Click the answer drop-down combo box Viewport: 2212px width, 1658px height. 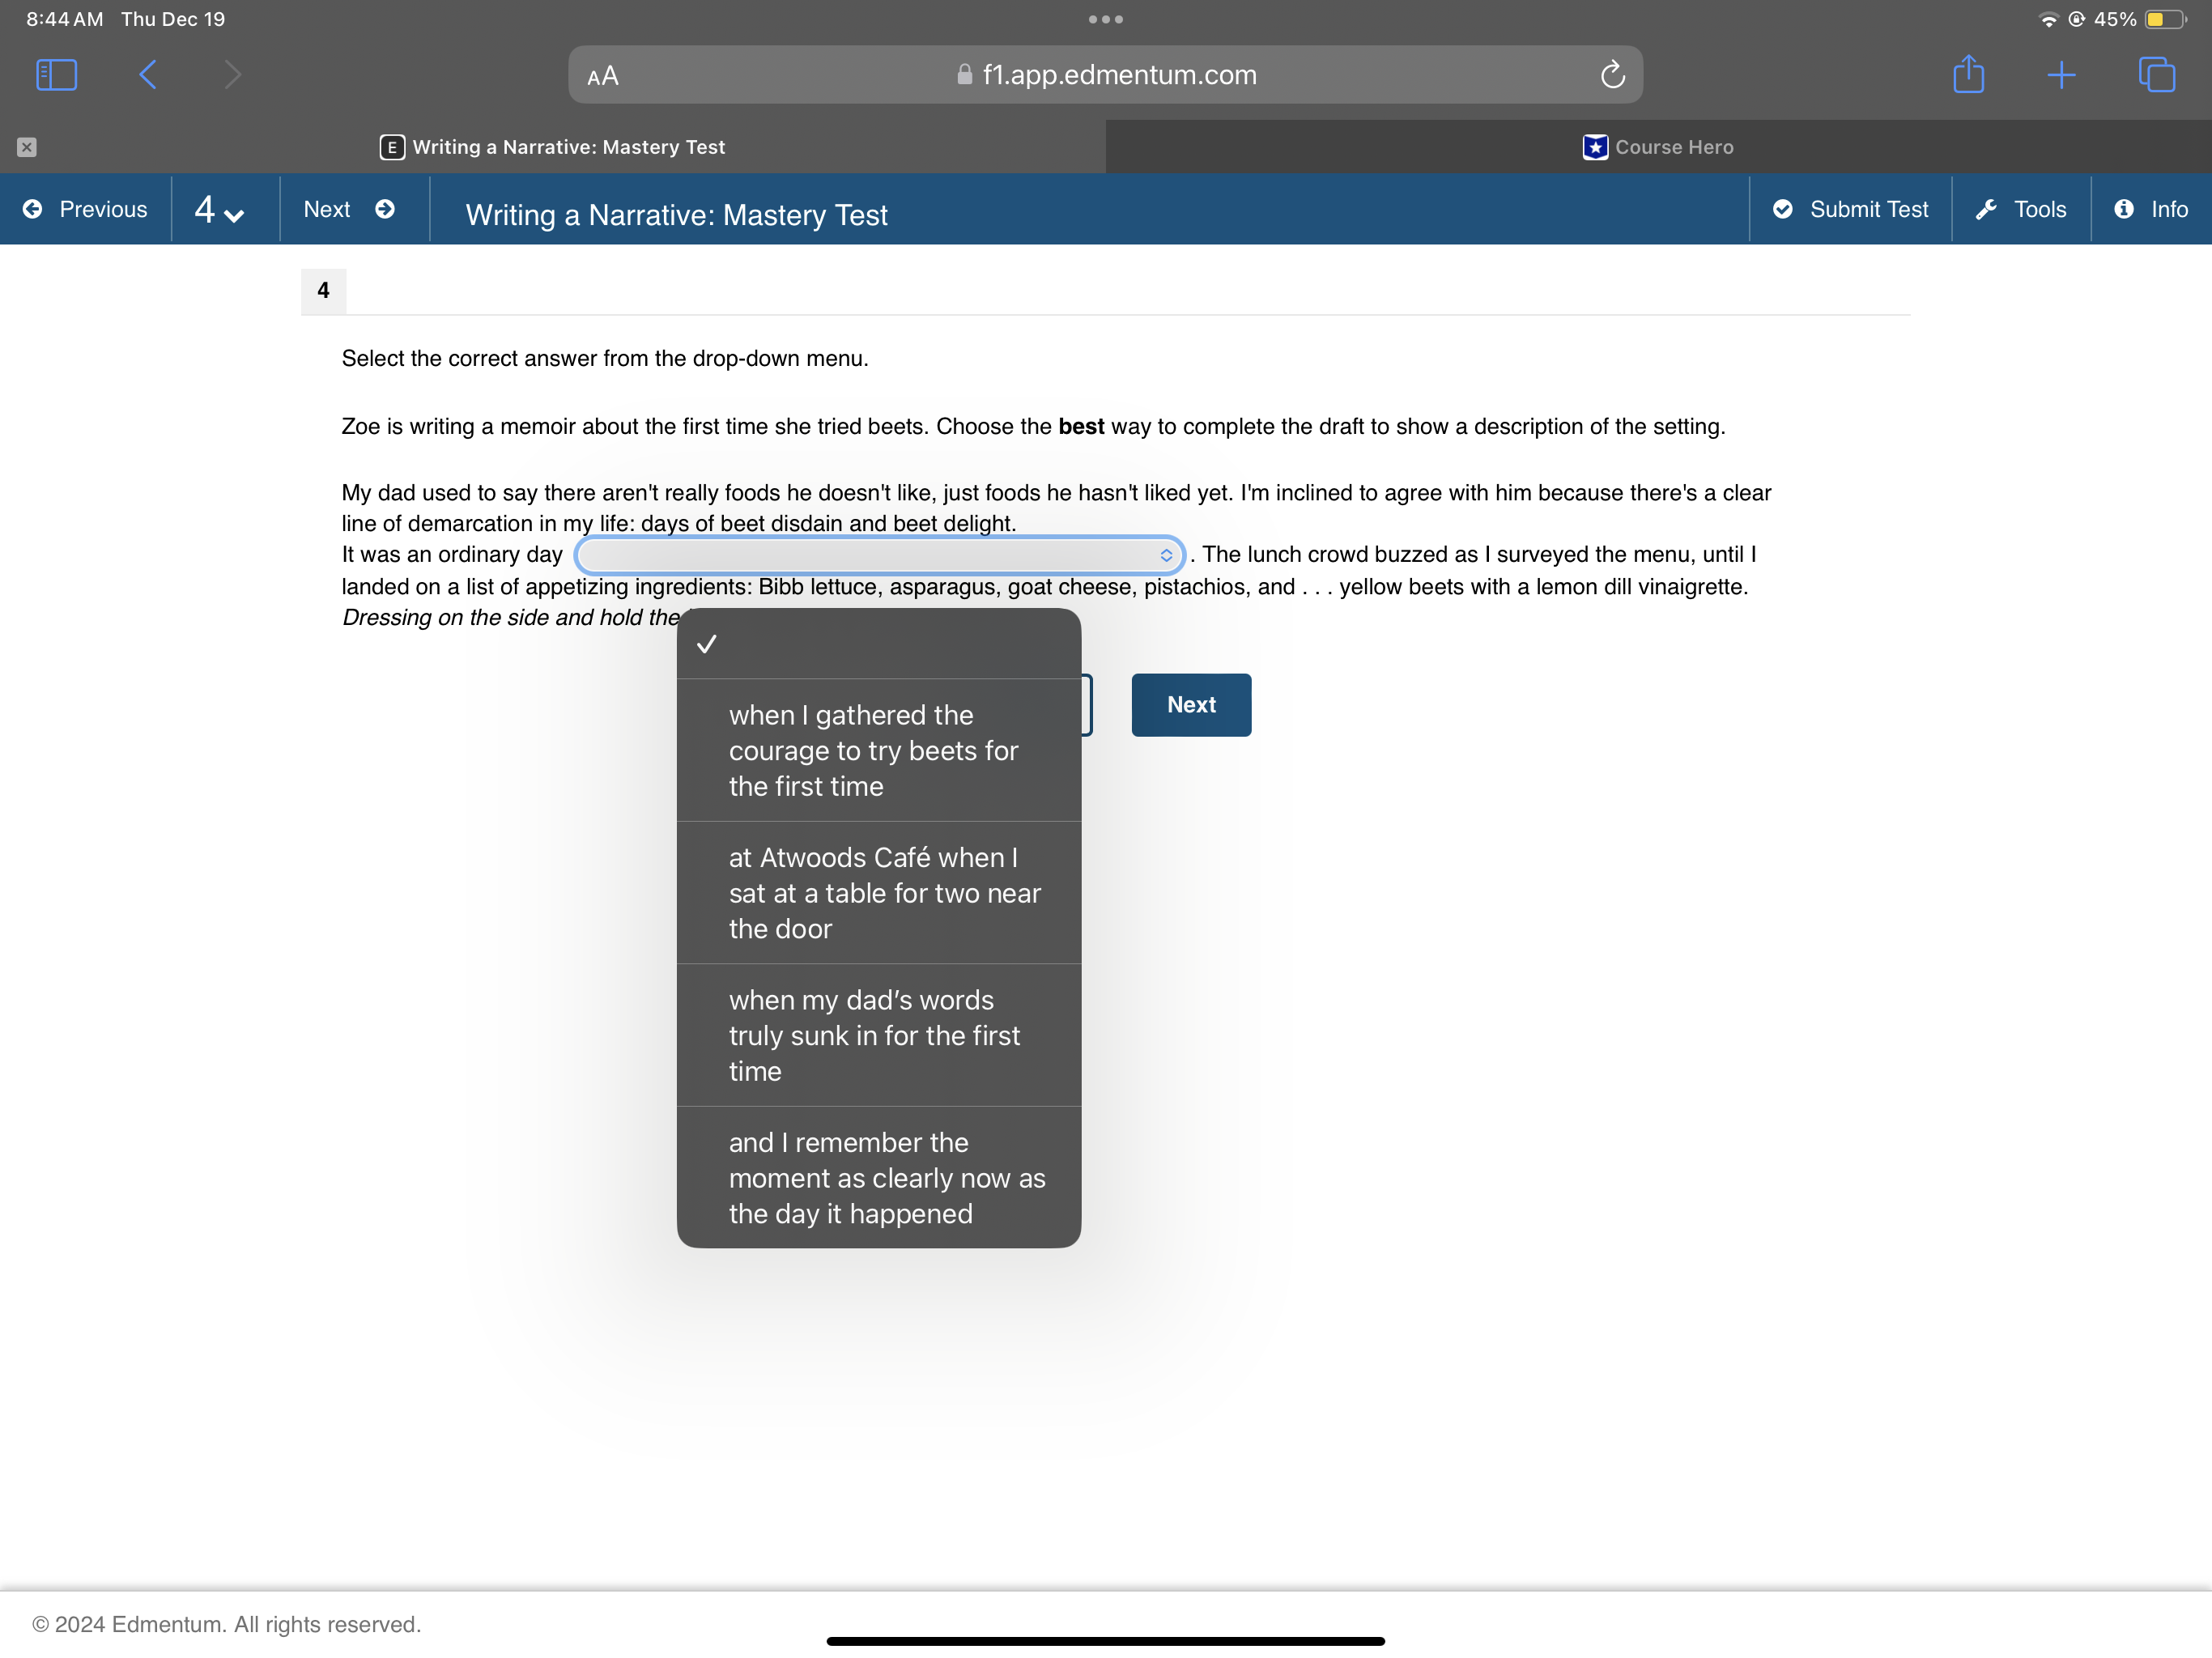pos(878,555)
